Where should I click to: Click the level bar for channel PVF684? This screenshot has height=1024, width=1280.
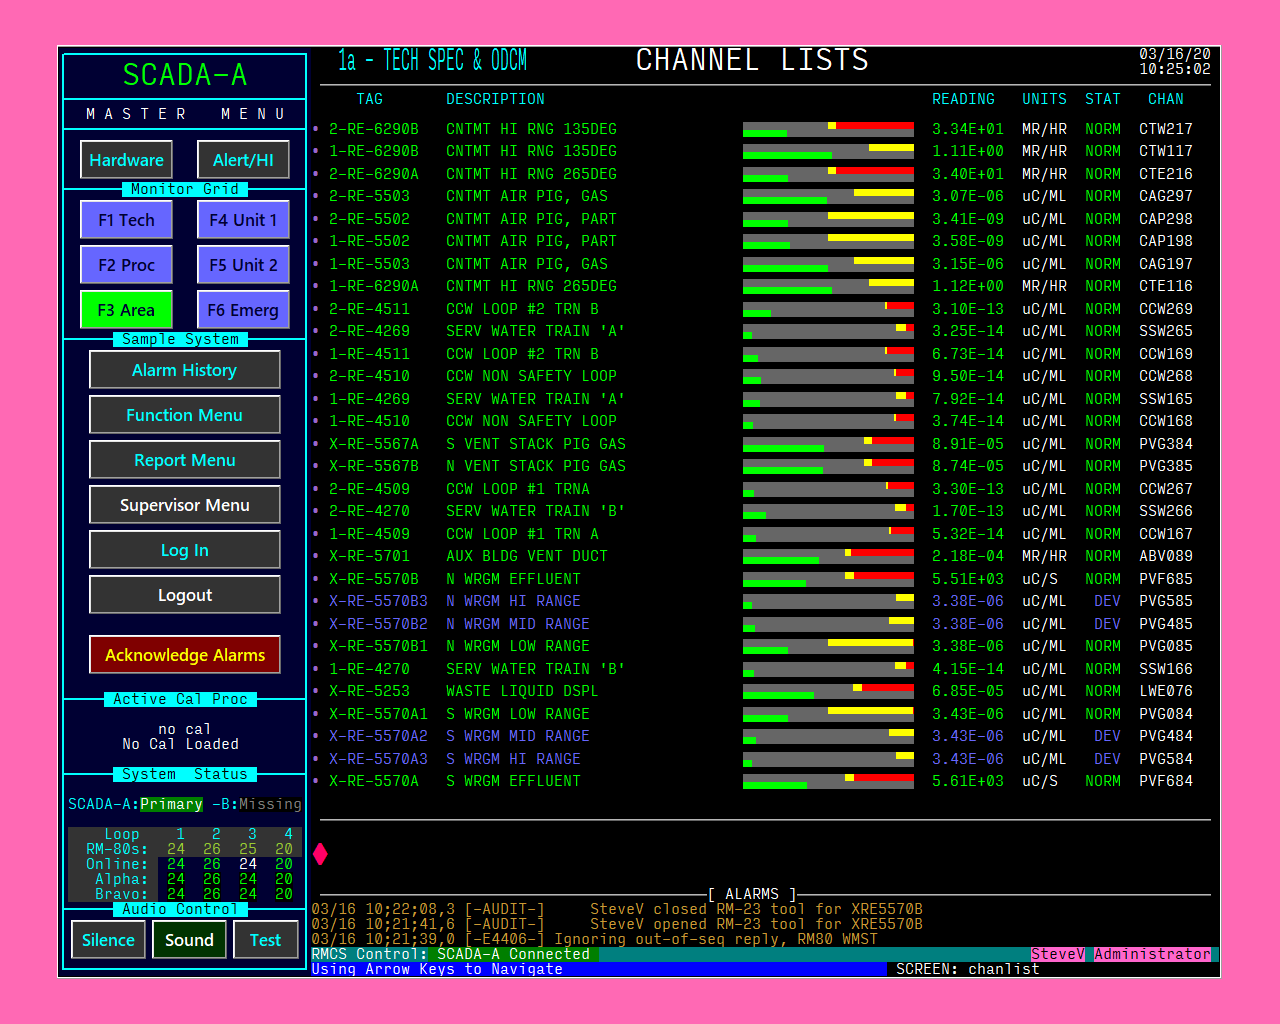[828, 781]
